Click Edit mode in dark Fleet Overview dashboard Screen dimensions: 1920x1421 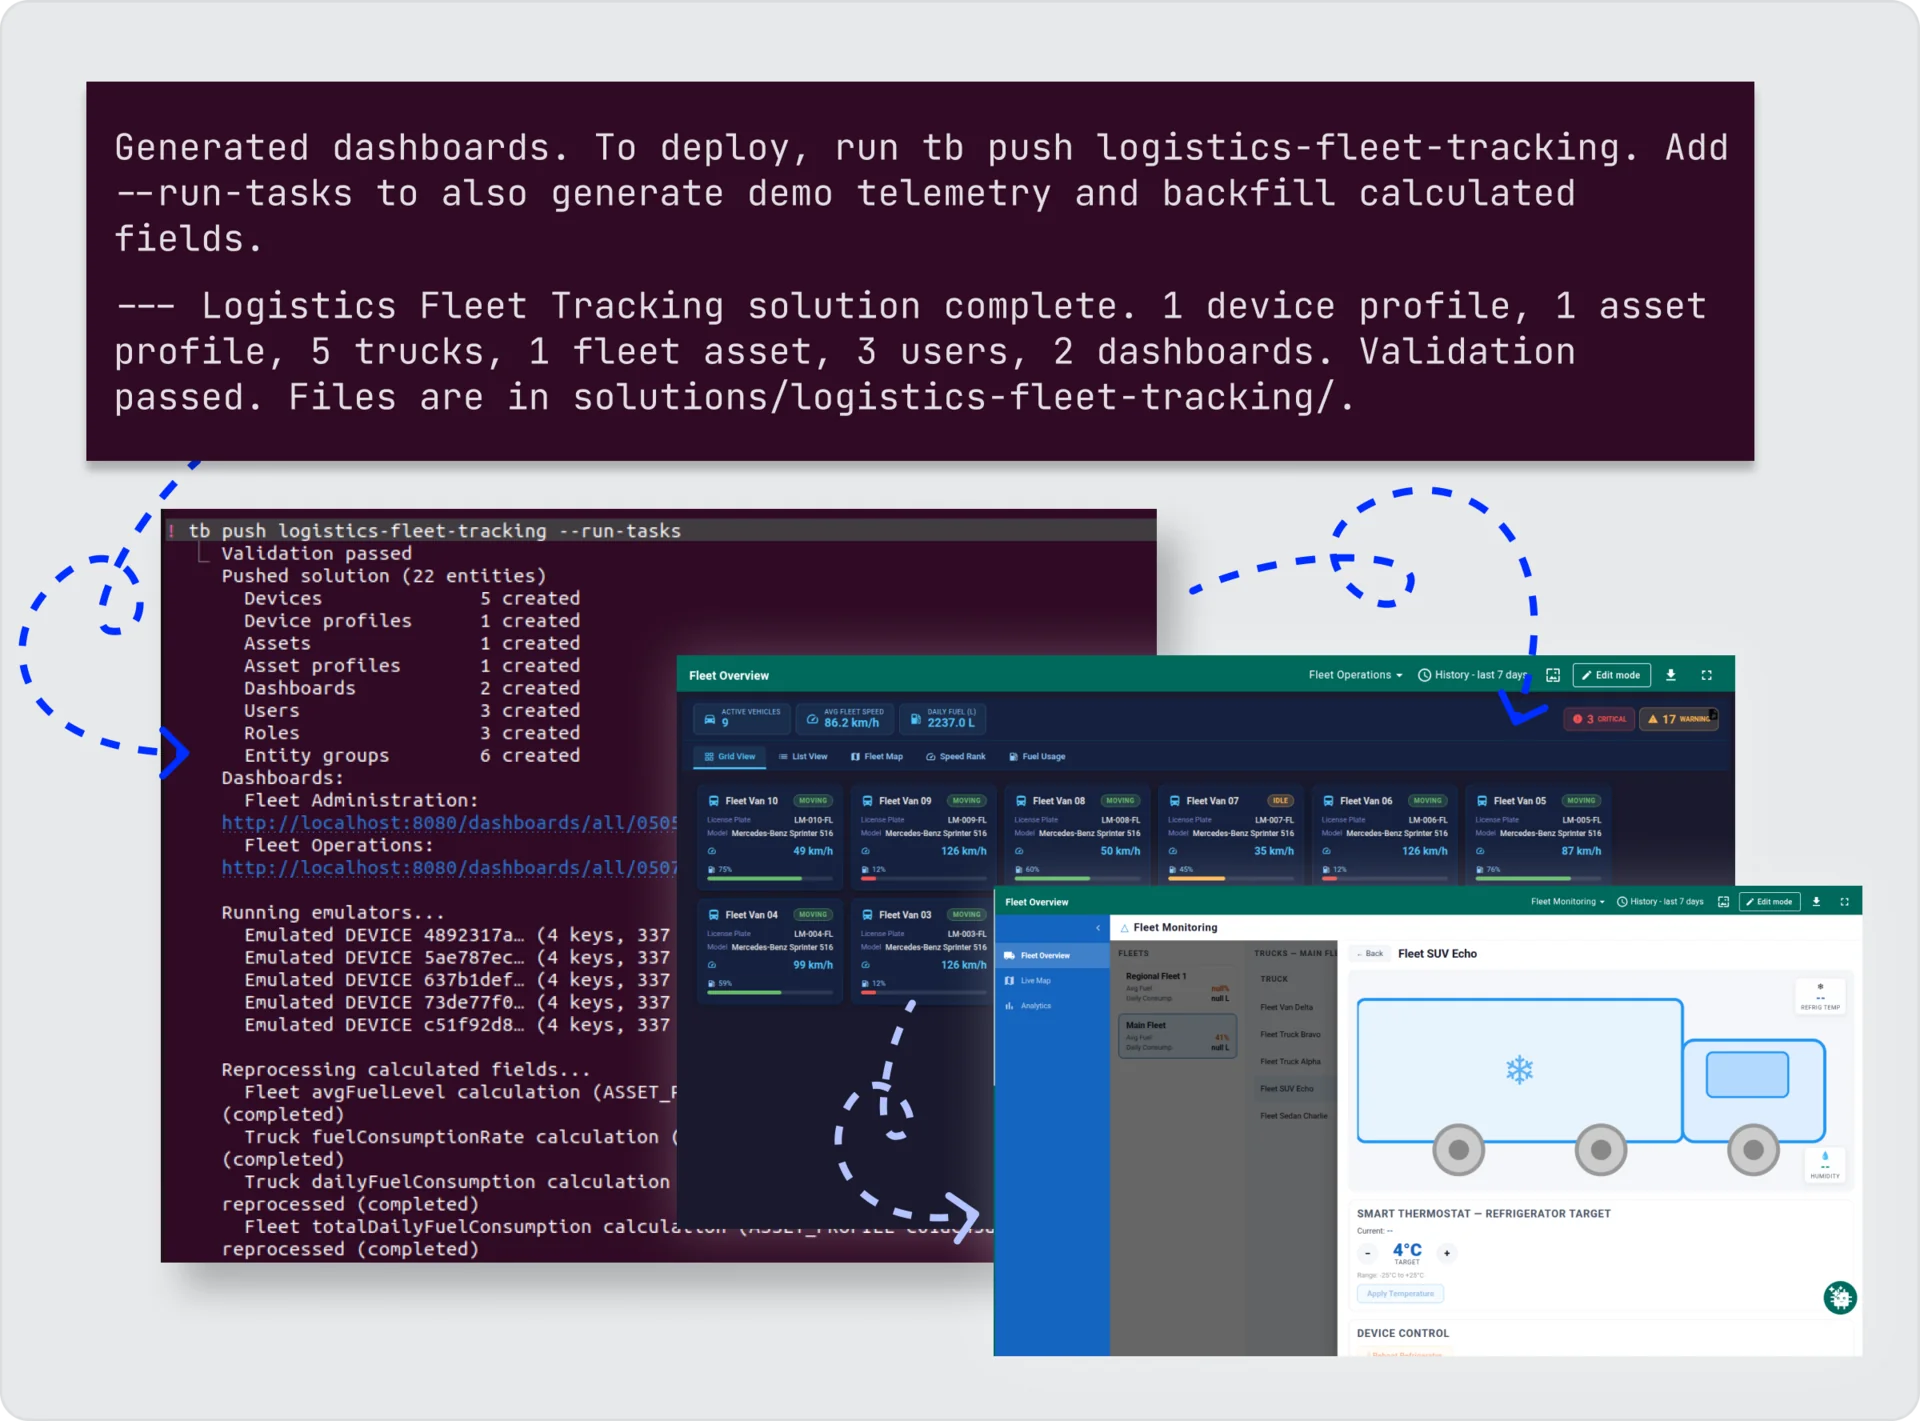click(x=1611, y=675)
